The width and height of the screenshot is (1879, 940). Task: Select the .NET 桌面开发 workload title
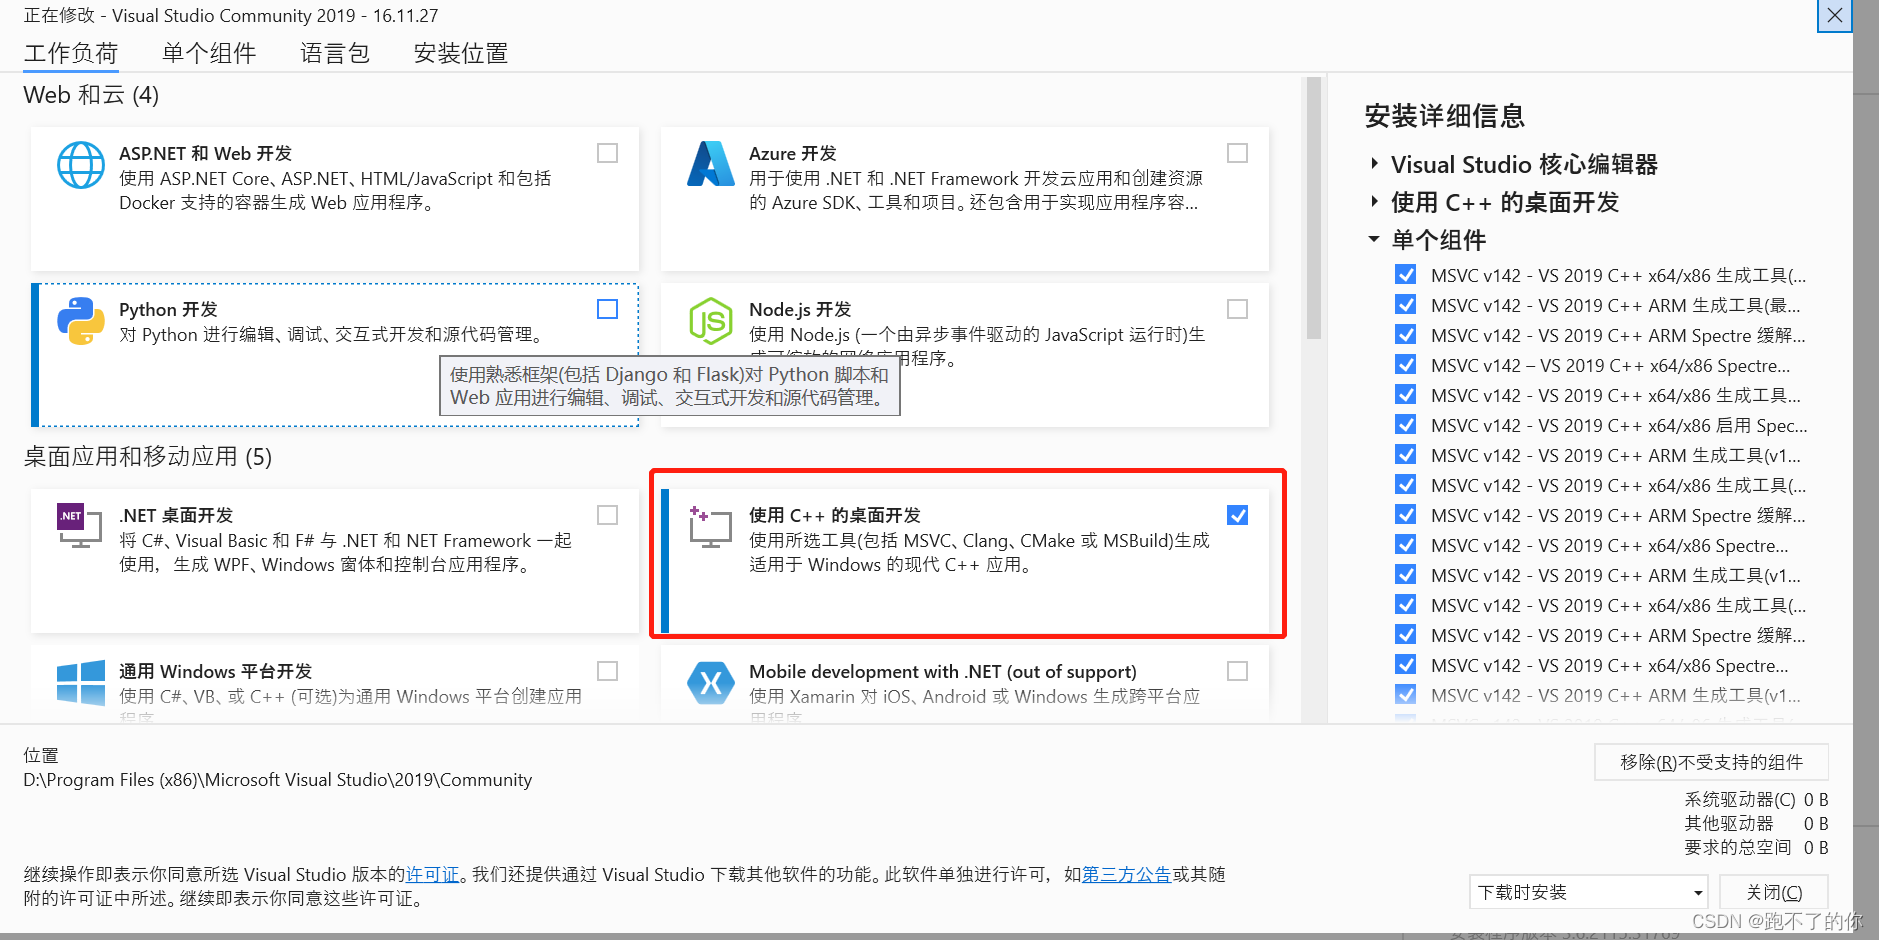176,515
